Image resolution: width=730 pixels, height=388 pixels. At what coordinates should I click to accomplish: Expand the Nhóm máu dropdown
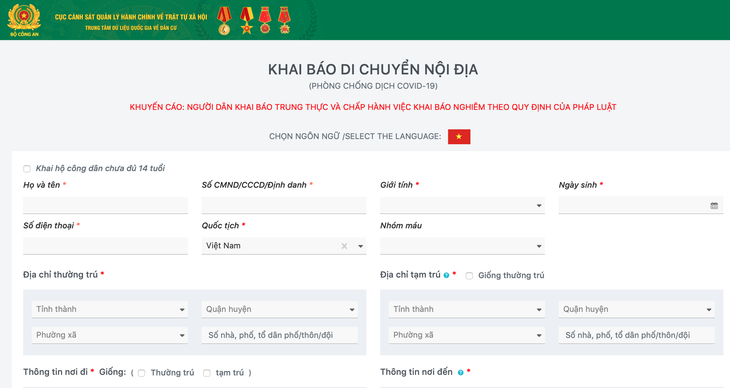coord(462,246)
